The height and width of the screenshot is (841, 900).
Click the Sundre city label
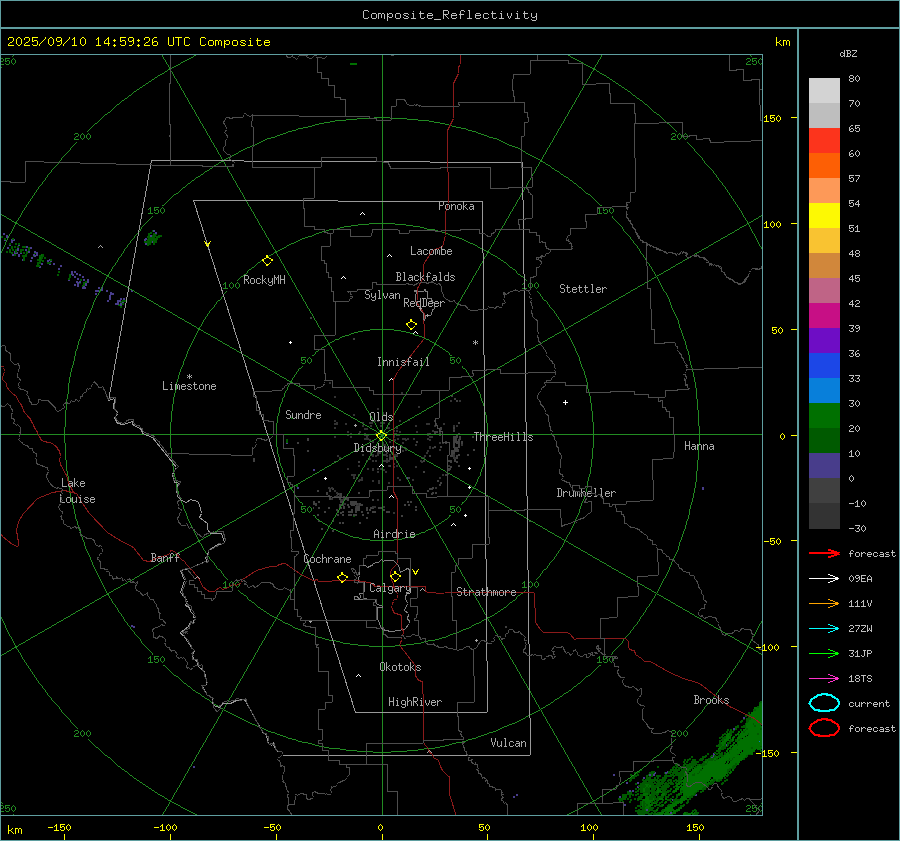[x=303, y=415]
